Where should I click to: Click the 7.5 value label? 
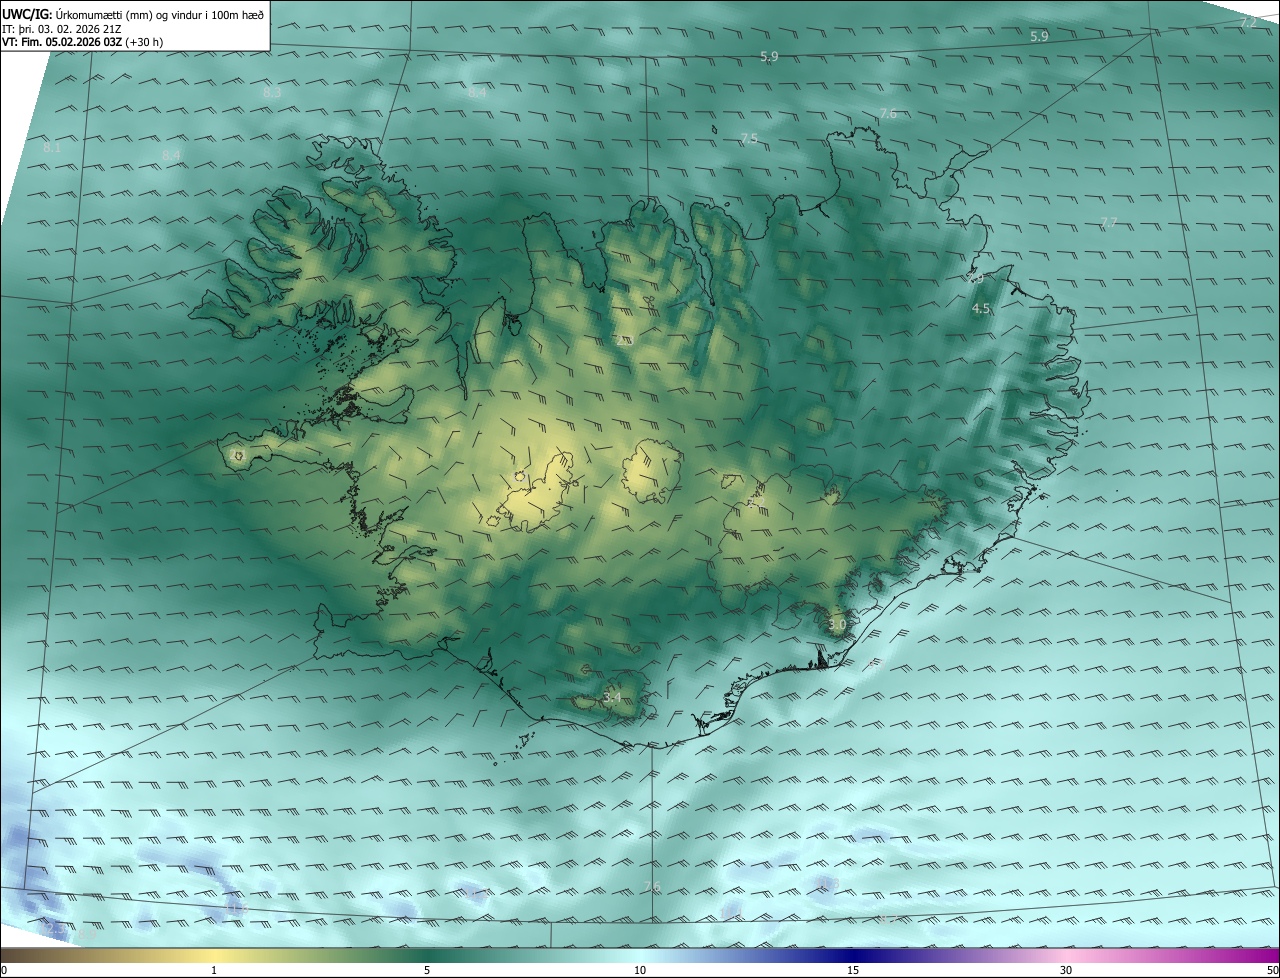point(749,138)
